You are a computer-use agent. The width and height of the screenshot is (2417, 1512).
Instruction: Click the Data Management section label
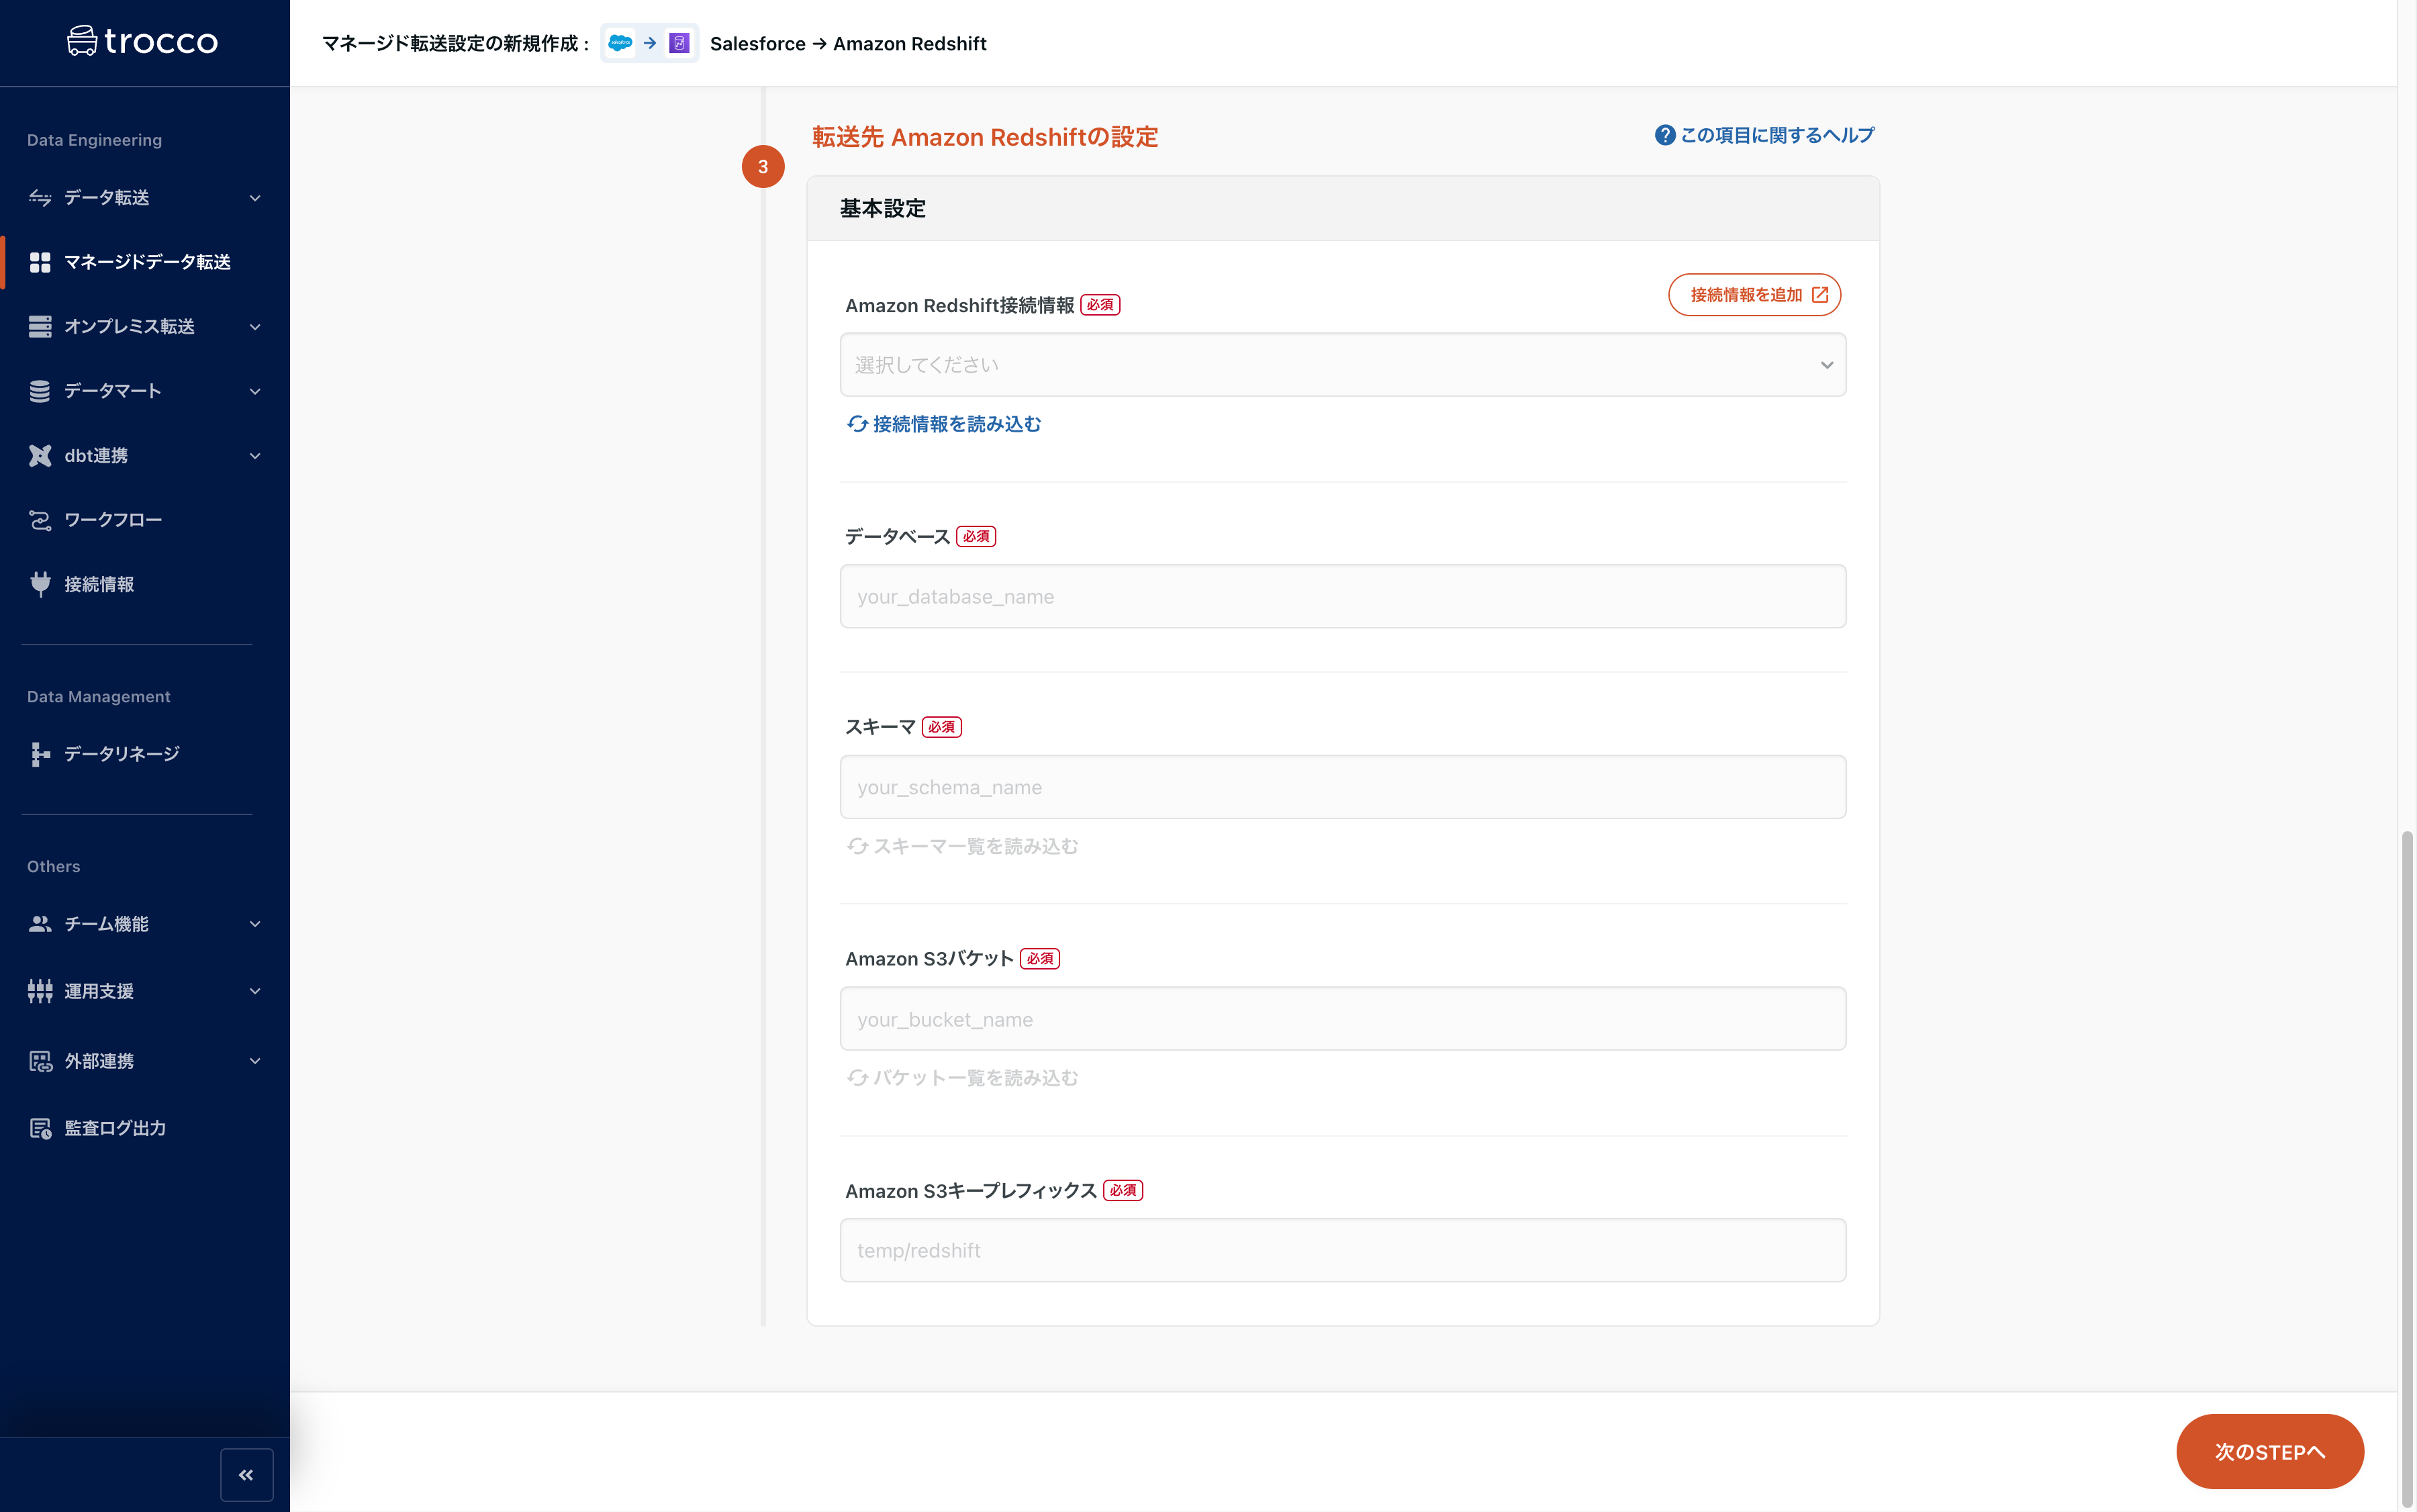coord(98,696)
